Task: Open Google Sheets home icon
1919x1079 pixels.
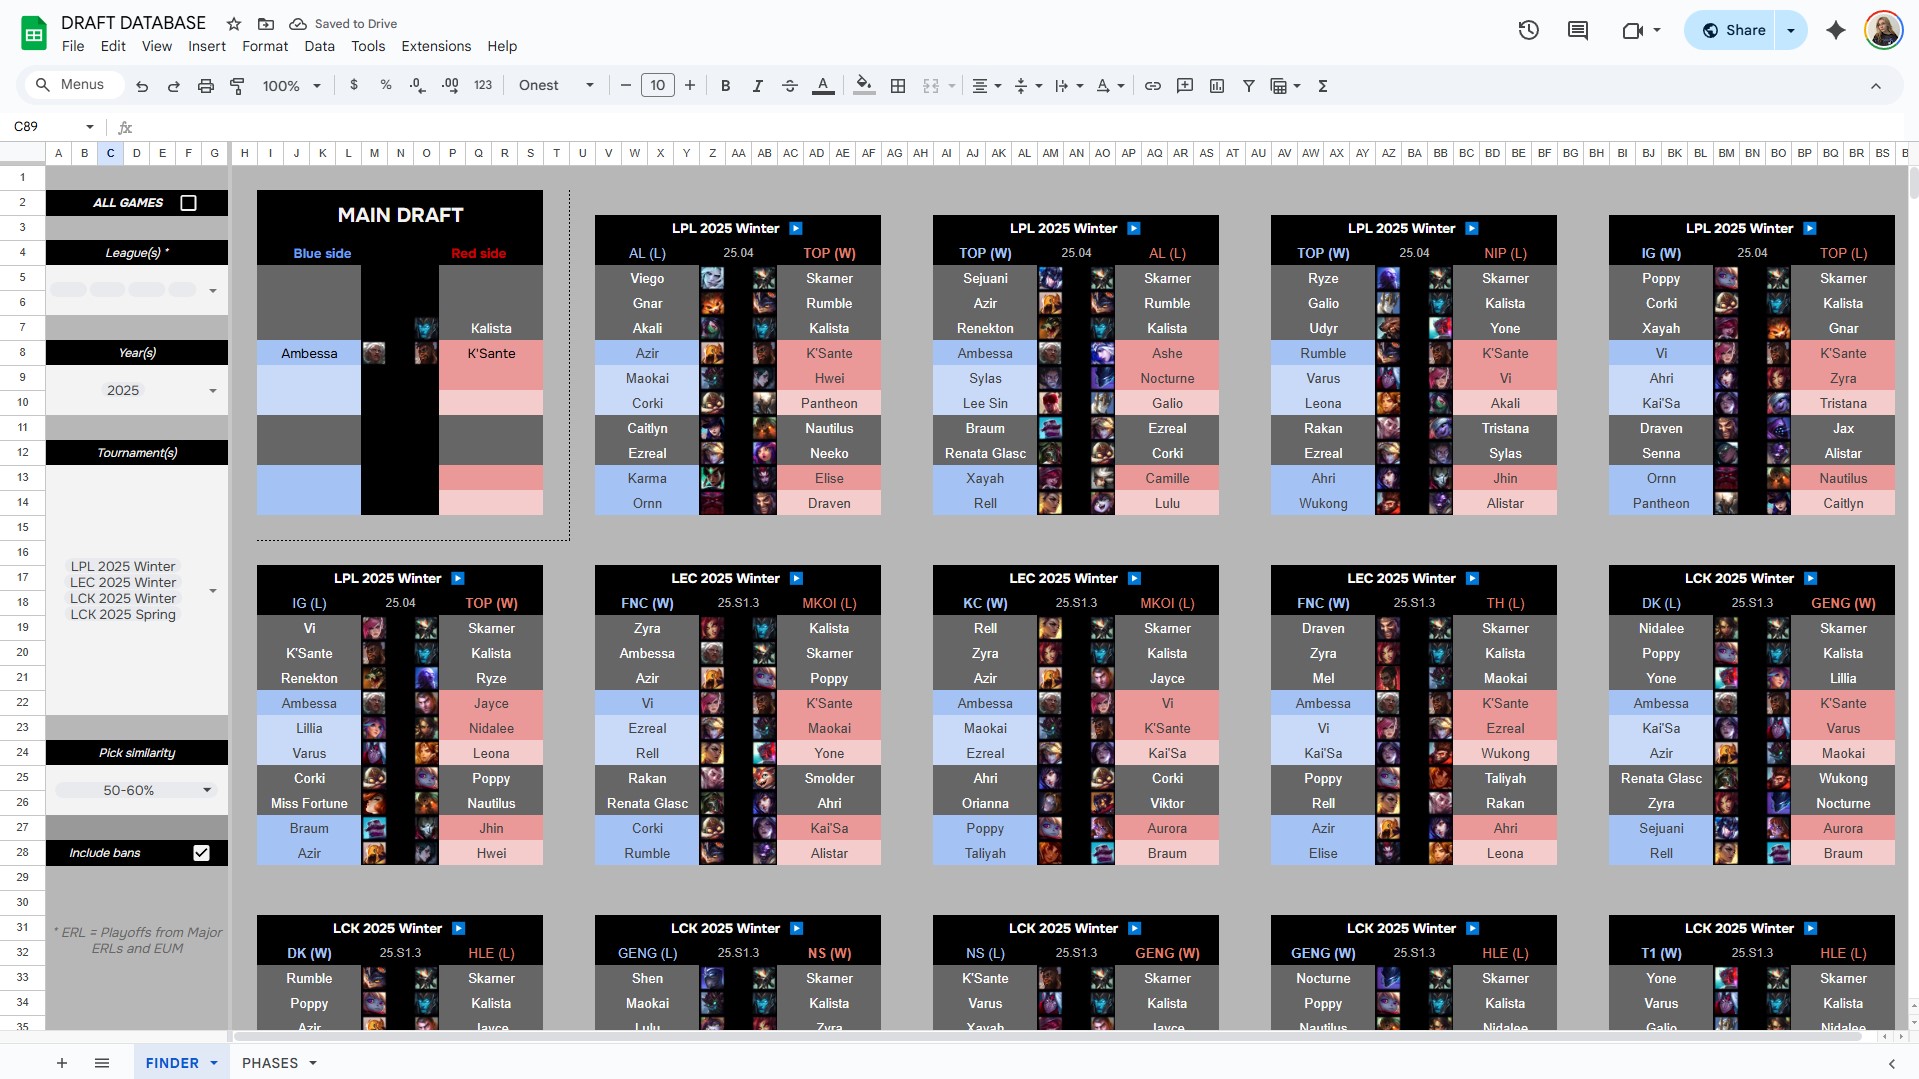Action: pyautogui.click(x=34, y=33)
